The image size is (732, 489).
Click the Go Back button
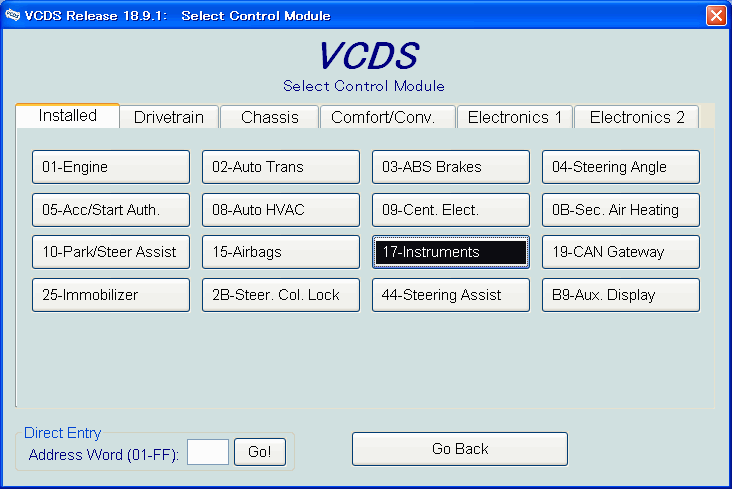click(460, 449)
